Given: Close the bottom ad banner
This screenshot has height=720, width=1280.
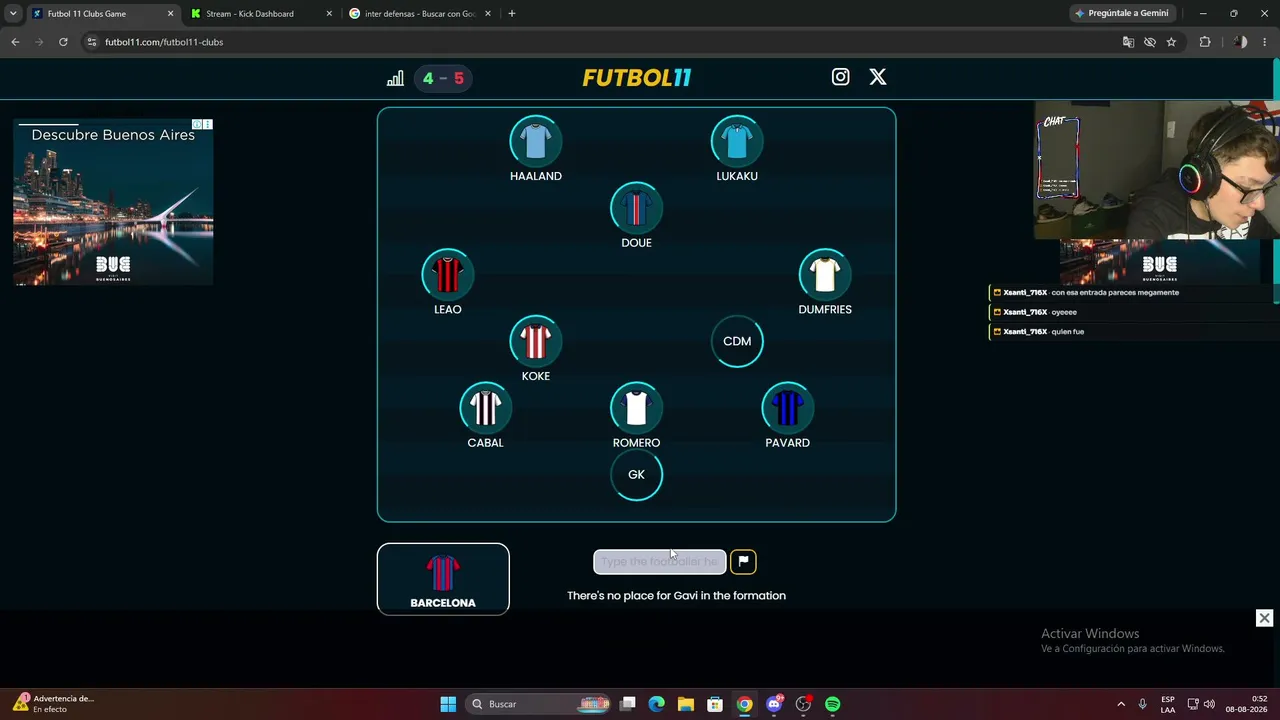Looking at the screenshot, I should (1264, 618).
